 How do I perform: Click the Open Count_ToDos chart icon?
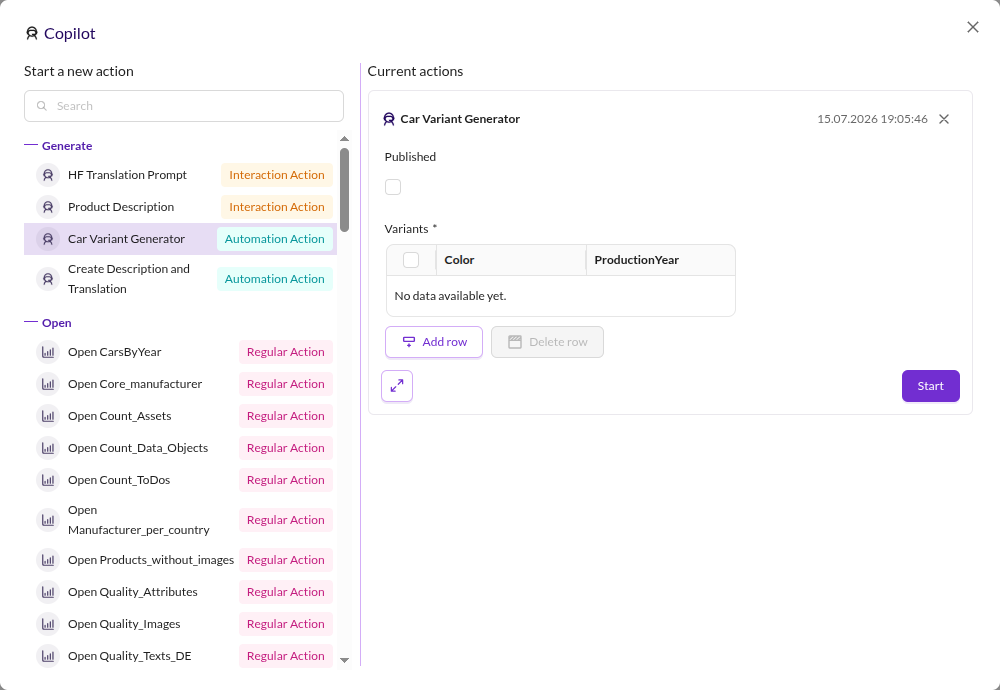(x=48, y=480)
